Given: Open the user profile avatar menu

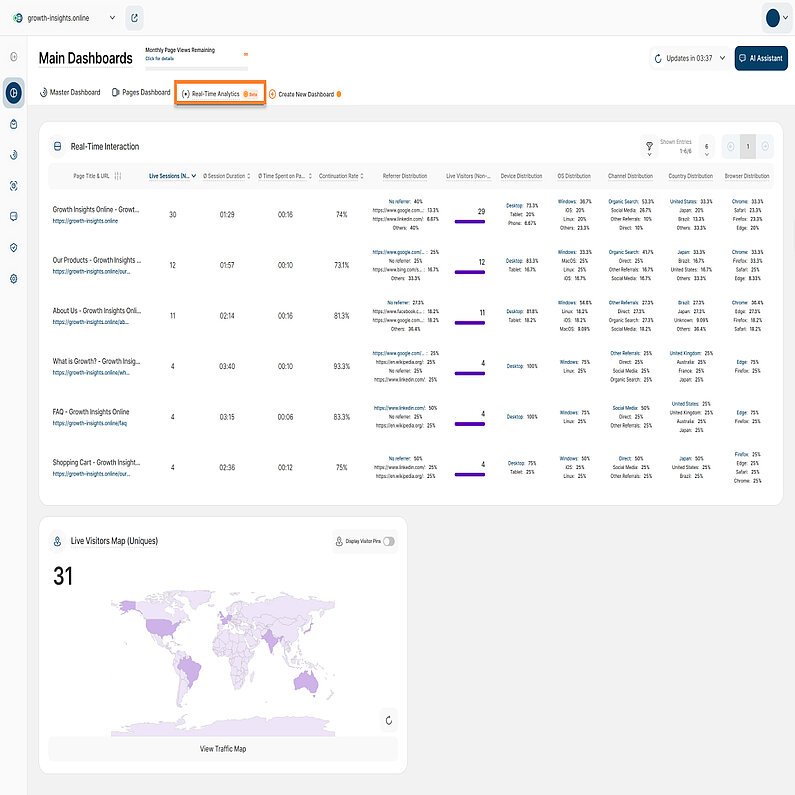Looking at the screenshot, I should click(776, 18).
